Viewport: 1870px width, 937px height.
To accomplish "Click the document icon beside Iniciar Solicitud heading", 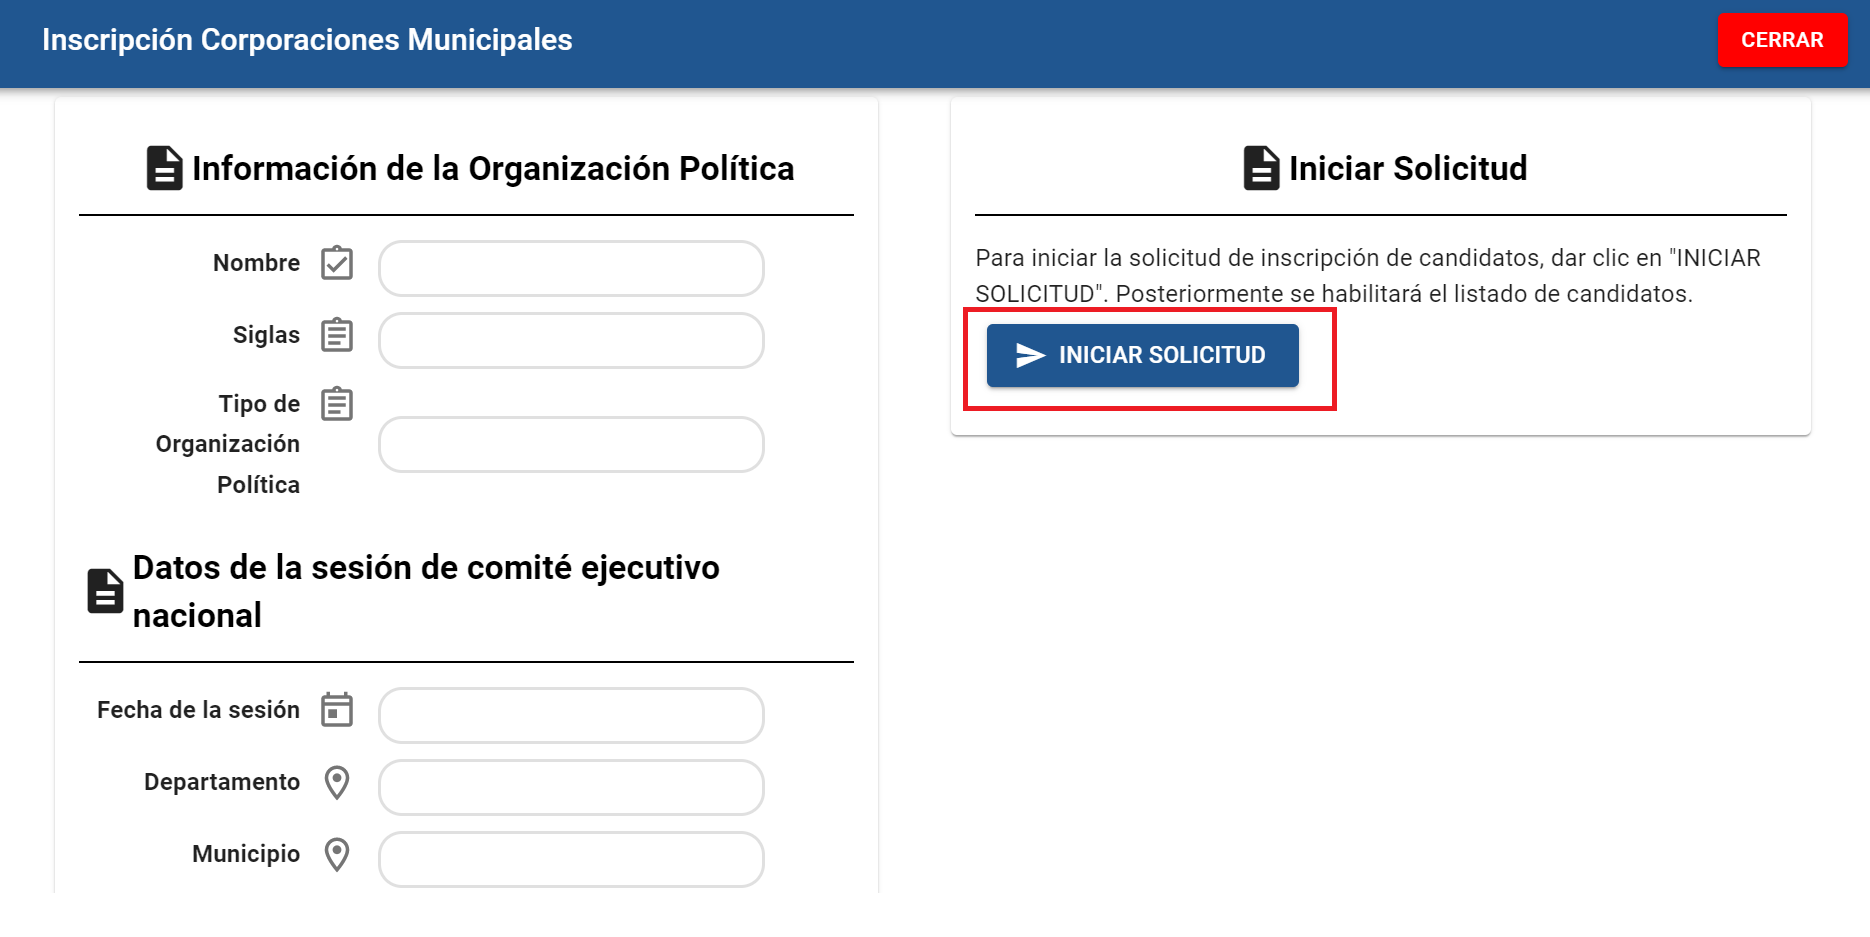I will pos(1261,168).
